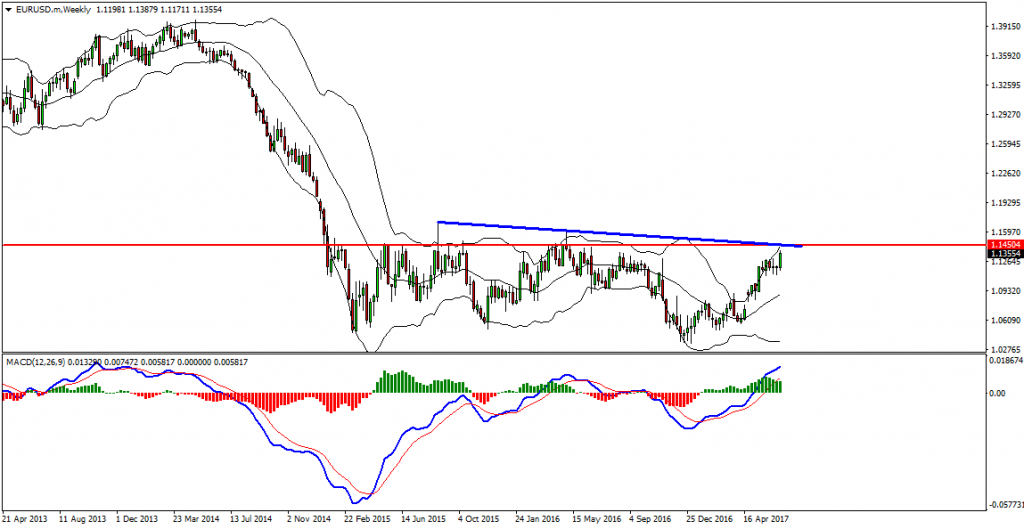Click the 21 Apr 2013 date marker
This screenshot has height=529, width=1024.
(x=27, y=520)
